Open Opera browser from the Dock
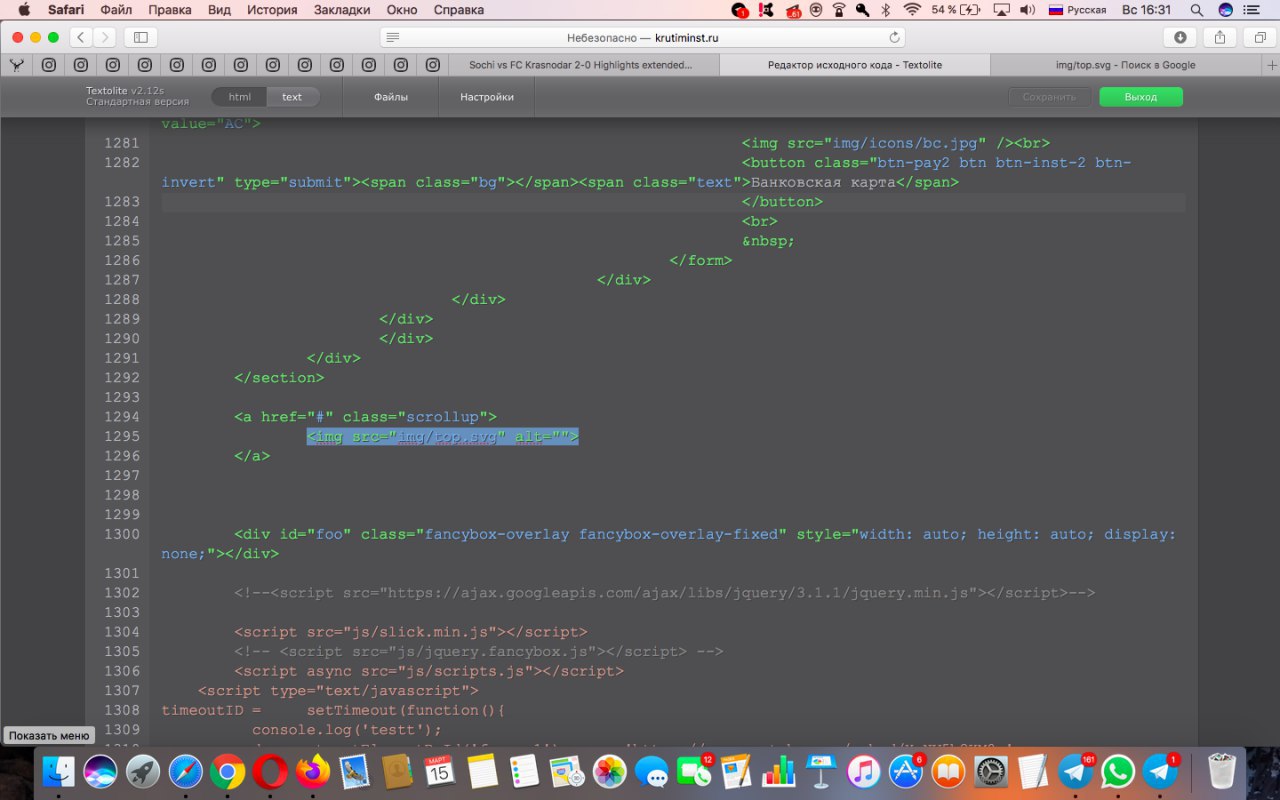Screen dimensions: 1280x800 click(x=270, y=771)
